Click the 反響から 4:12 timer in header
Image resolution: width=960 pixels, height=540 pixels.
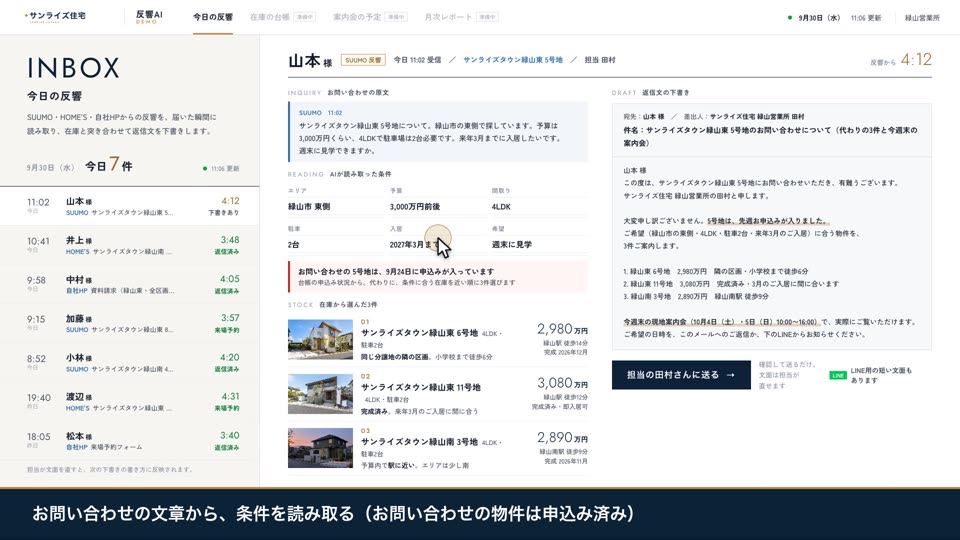pos(901,60)
